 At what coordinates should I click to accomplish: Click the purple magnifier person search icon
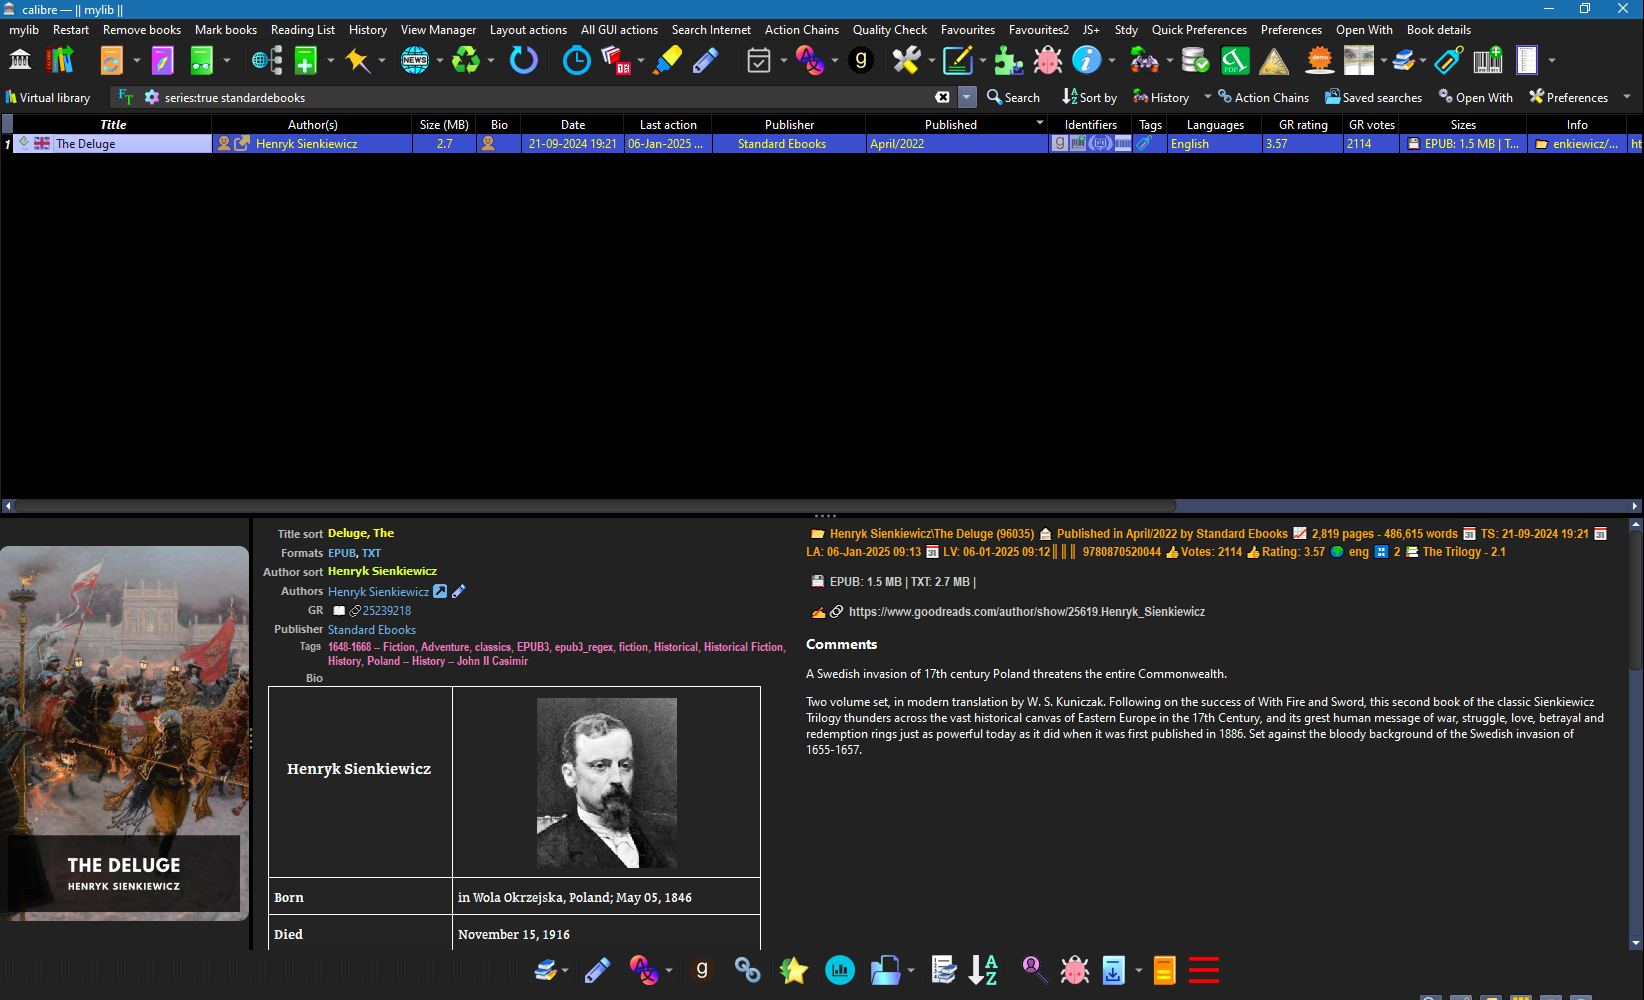pyautogui.click(x=1033, y=970)
